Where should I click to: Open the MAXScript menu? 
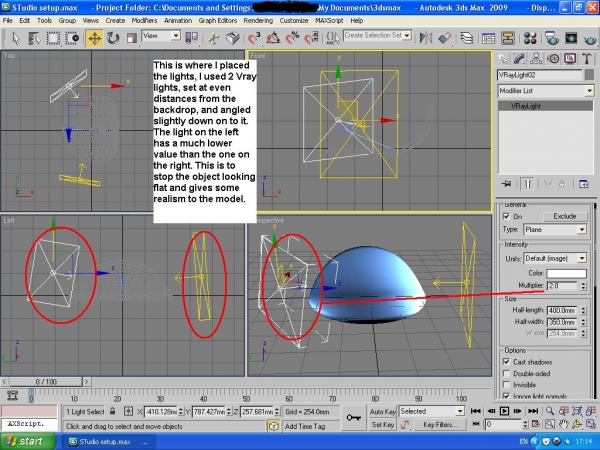tap(329, 21)
